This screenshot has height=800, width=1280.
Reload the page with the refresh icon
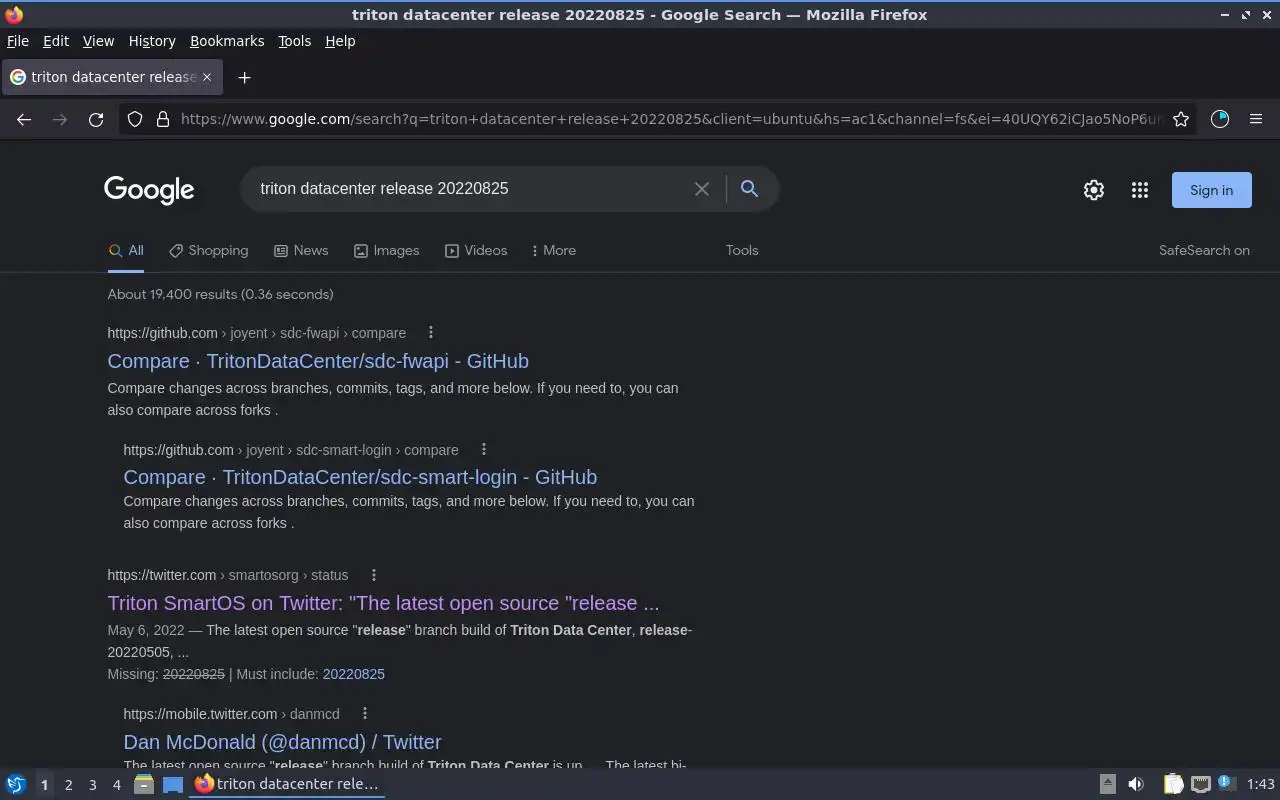point(96,119)
